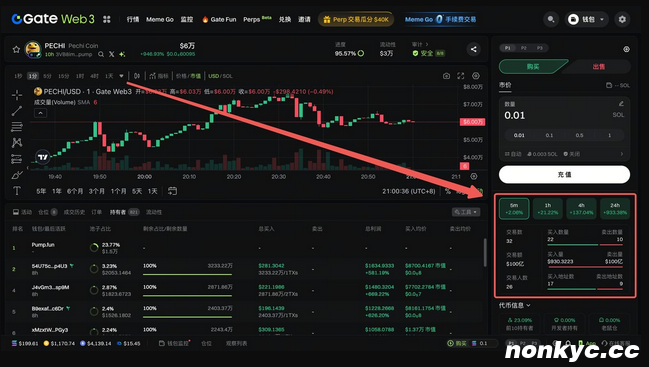649x367 pixels.
Task: Click the 54U75c holder remaining bar
Action: (187, 274)
